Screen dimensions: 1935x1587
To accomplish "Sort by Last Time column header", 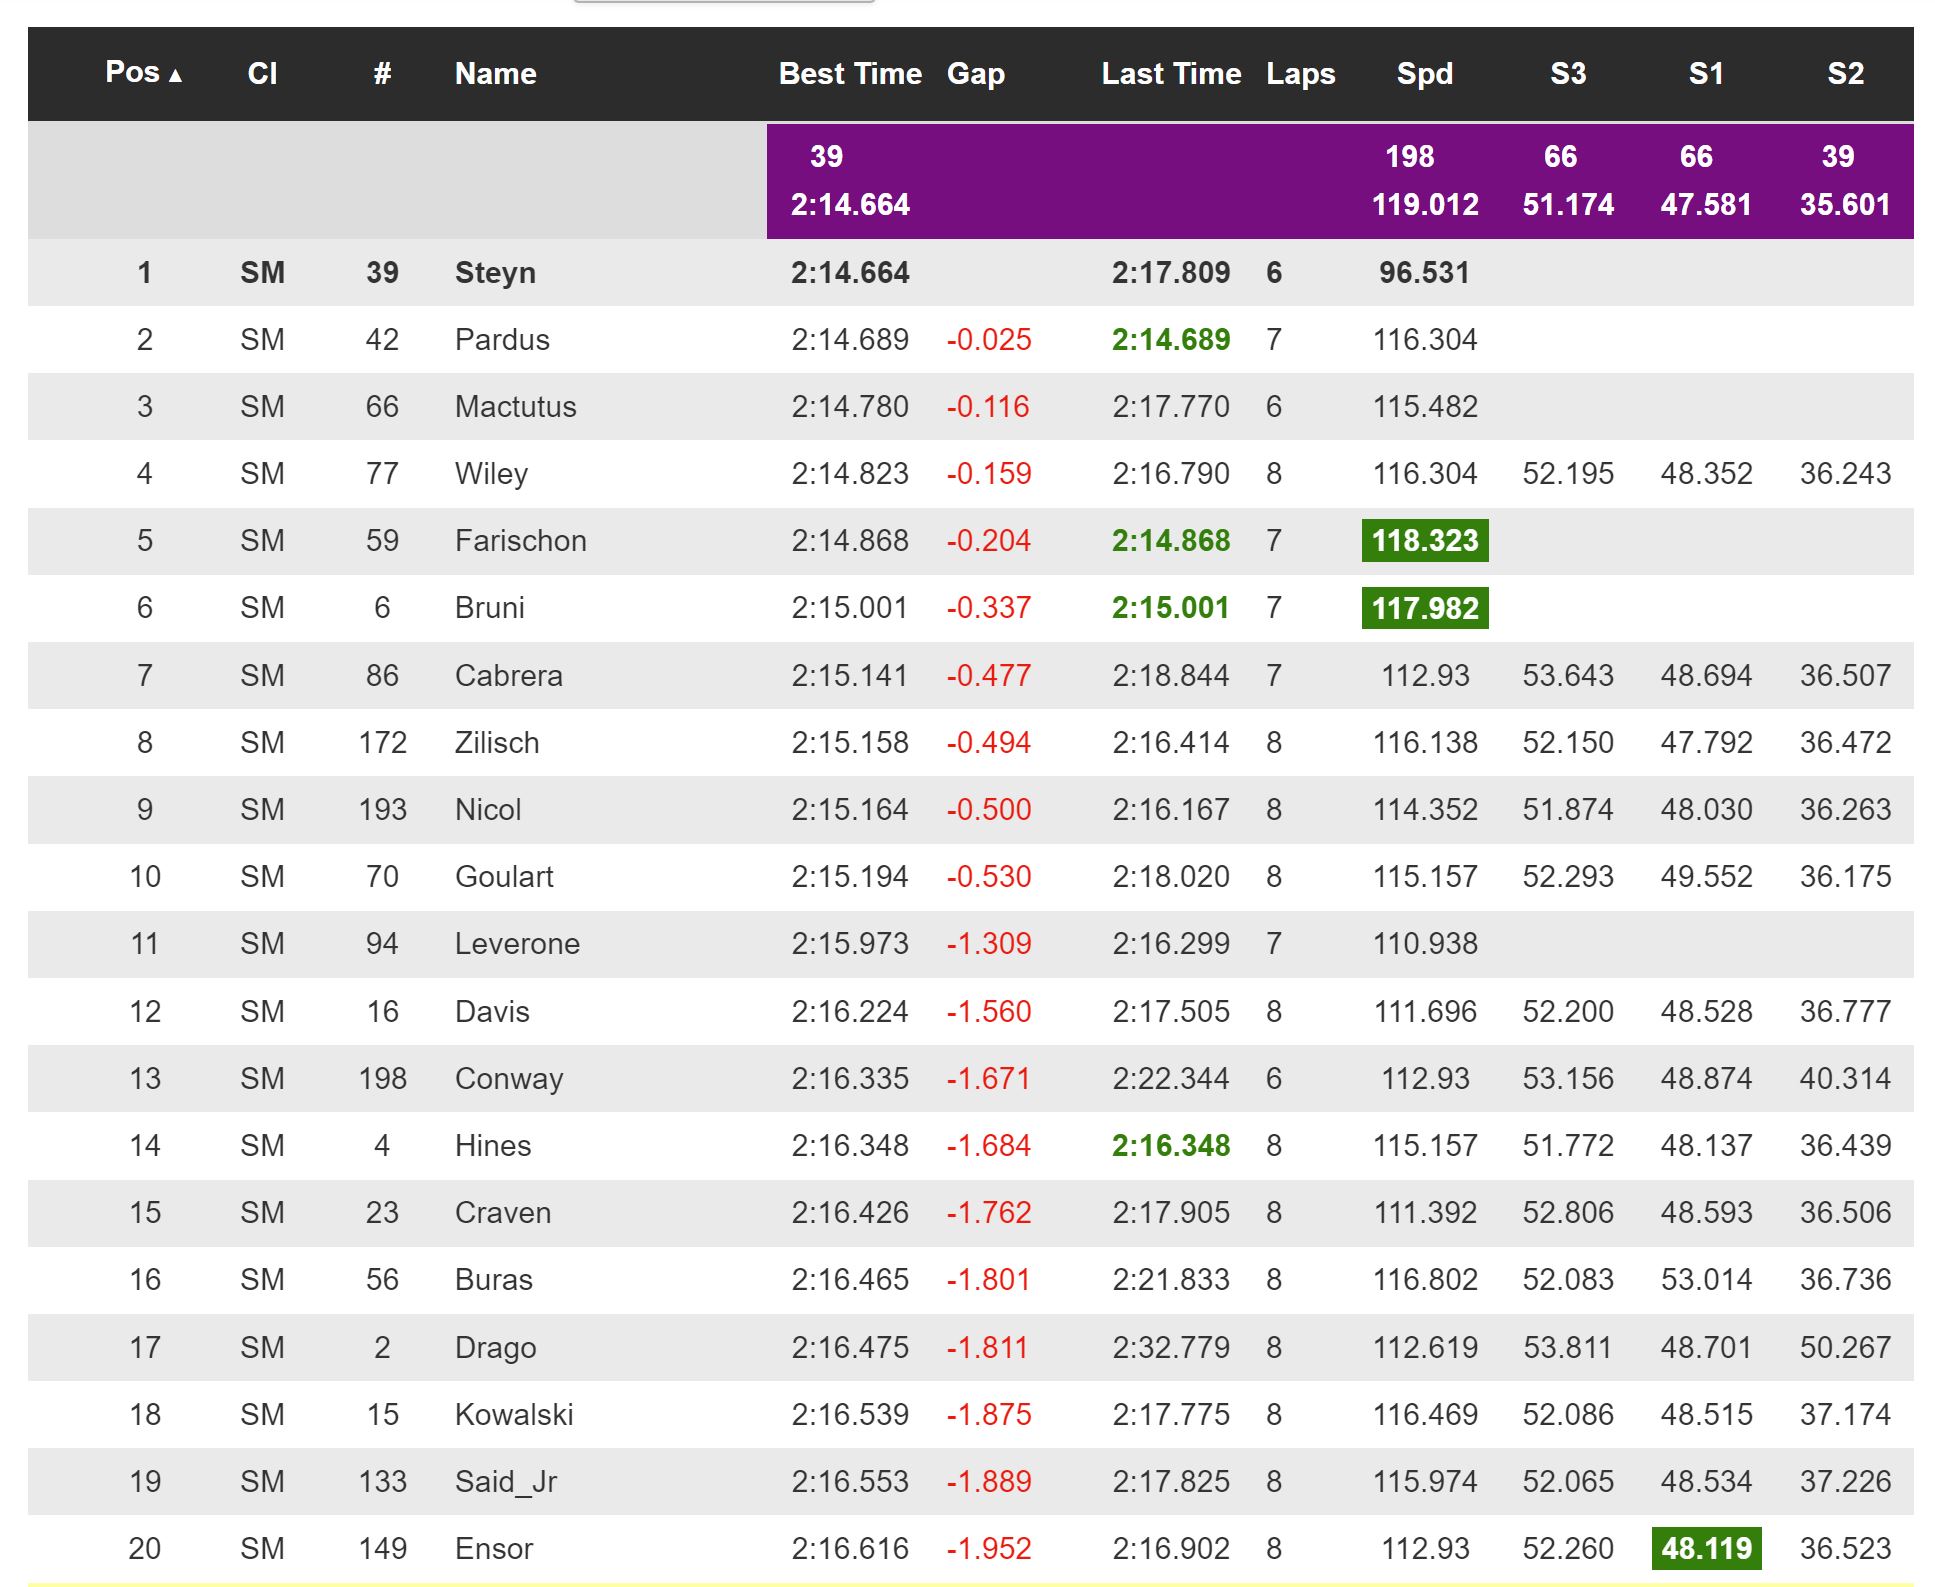I will coord(1171,73).
